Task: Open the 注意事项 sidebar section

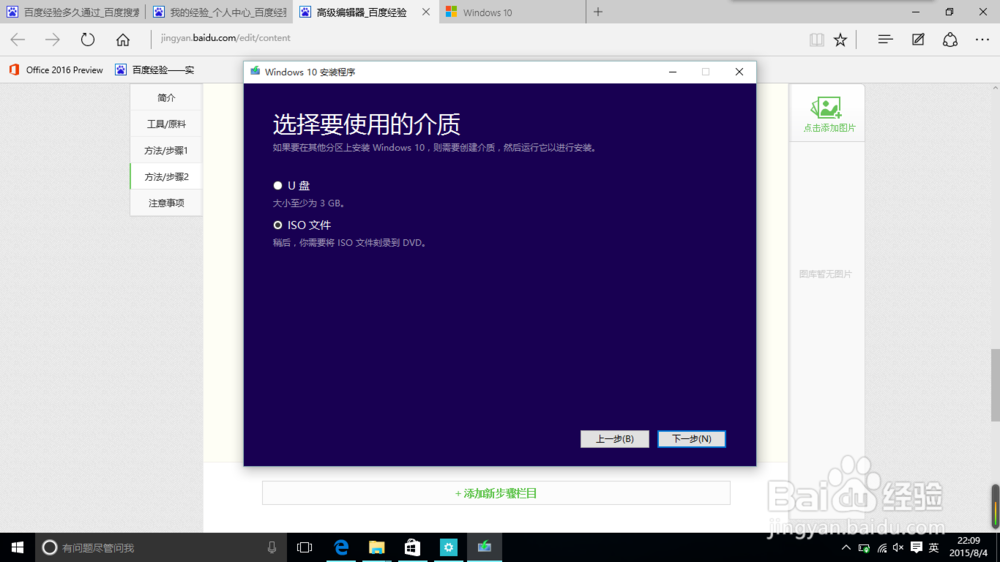Action: click(x=166, y=203)
